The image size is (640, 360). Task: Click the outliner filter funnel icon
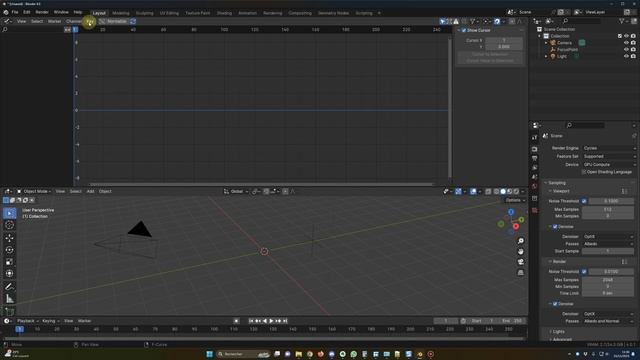pos(622,21)
